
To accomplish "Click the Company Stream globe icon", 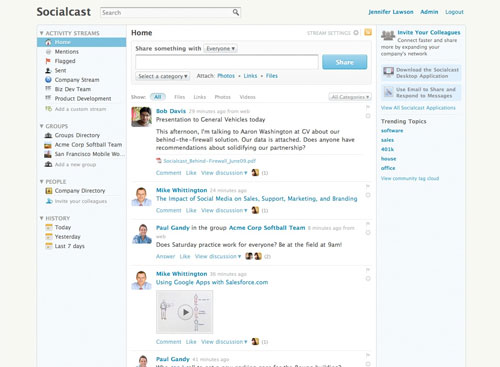I will tap(48, 80).
